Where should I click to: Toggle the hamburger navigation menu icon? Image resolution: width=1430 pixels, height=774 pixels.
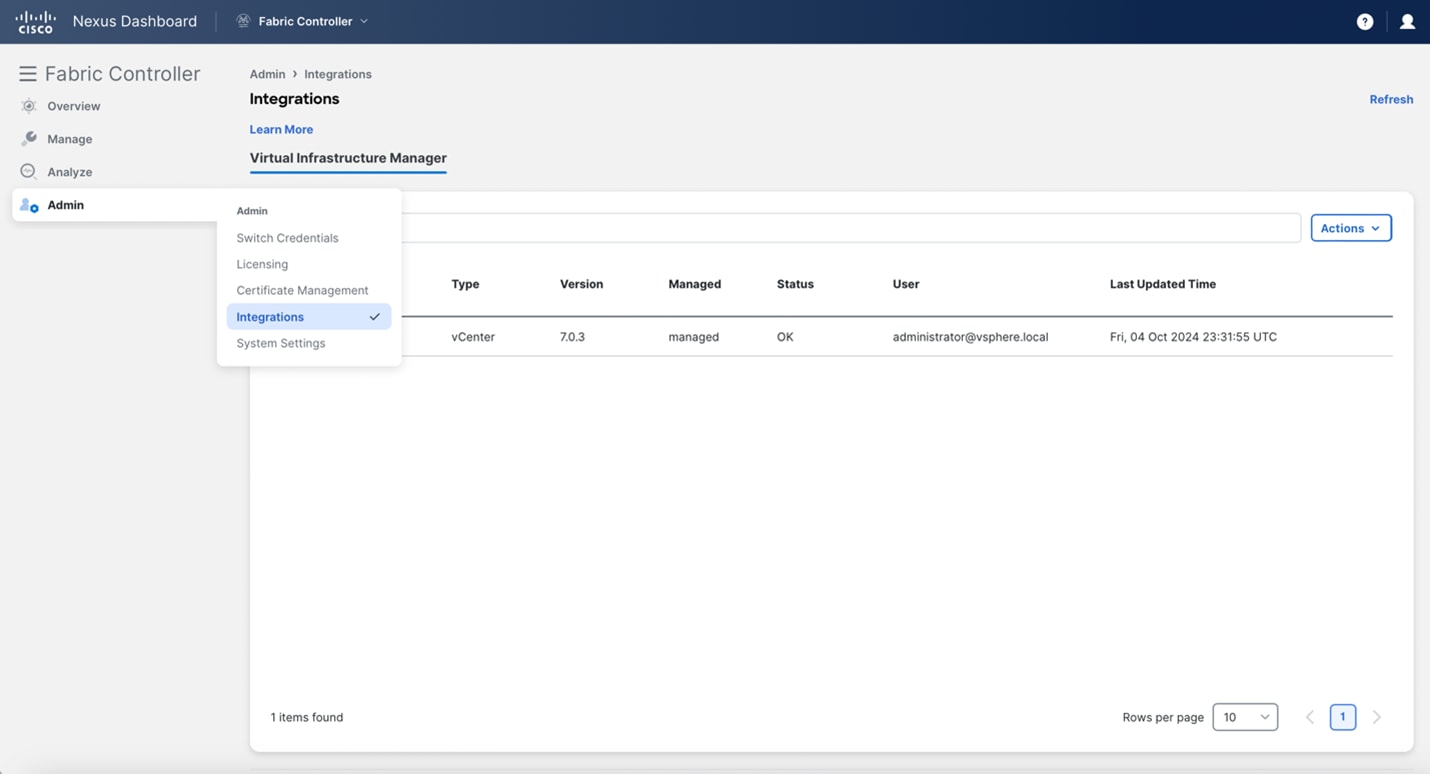click(x=28, y=74)
